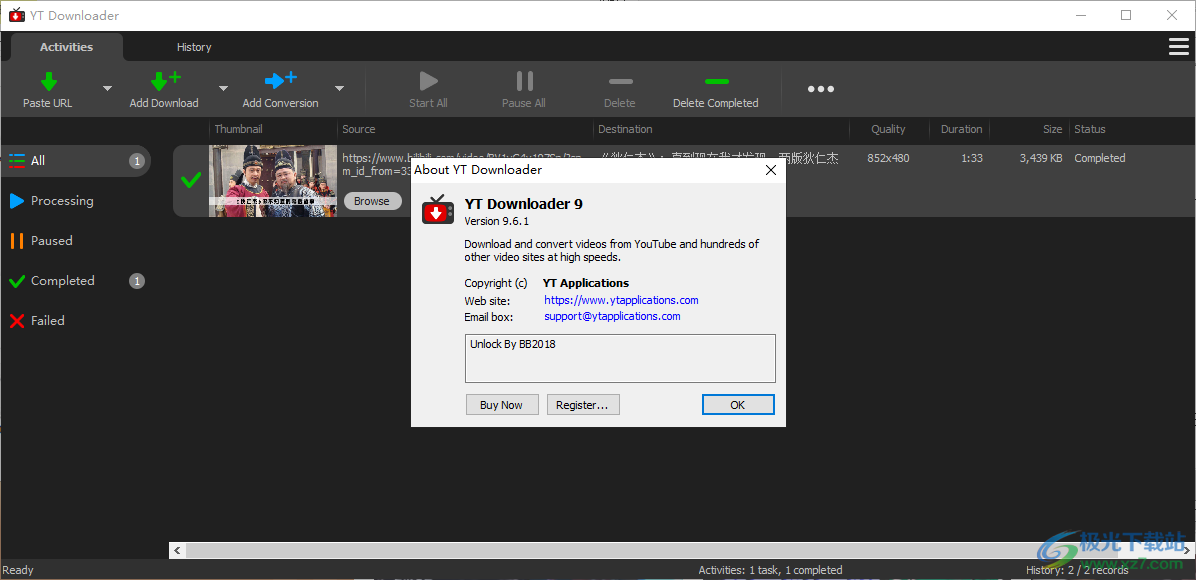Open the Add Download dropdown arrow
Image resolution: width=1196 pixels, height=580 pixels.
pyautogui.click(x=223, y=88)
